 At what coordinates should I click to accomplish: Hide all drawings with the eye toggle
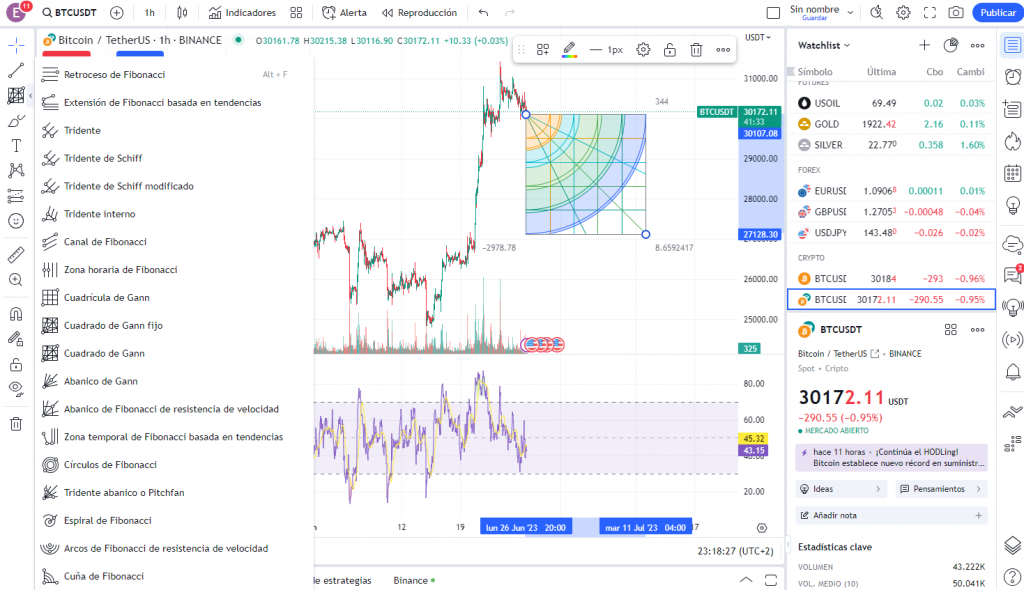(x=15, y=389)
